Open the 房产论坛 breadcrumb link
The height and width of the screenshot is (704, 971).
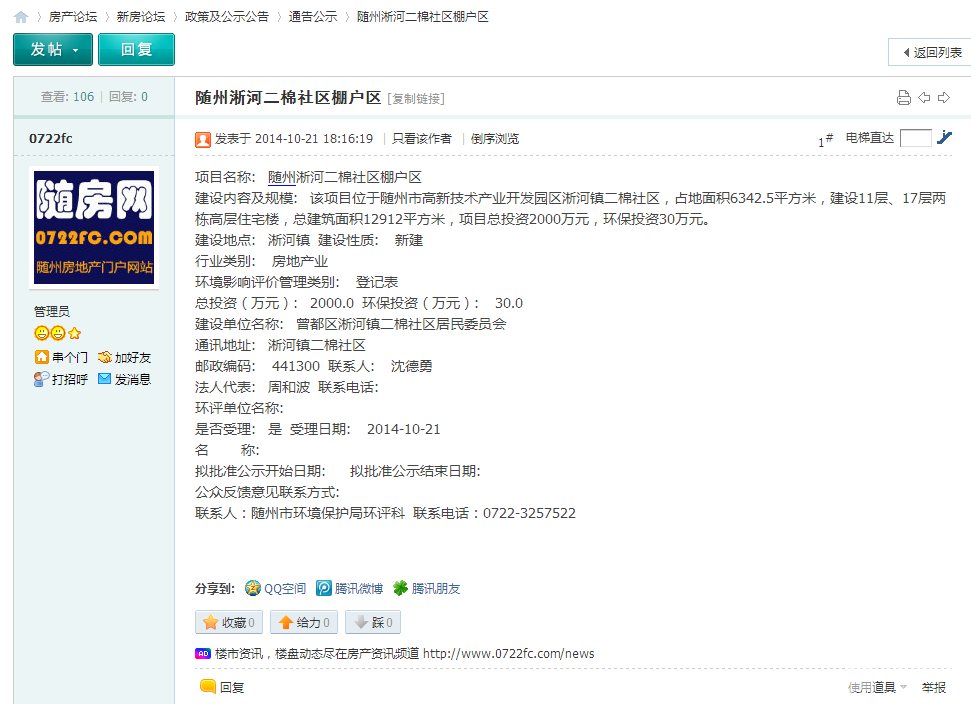click(73, 17)
